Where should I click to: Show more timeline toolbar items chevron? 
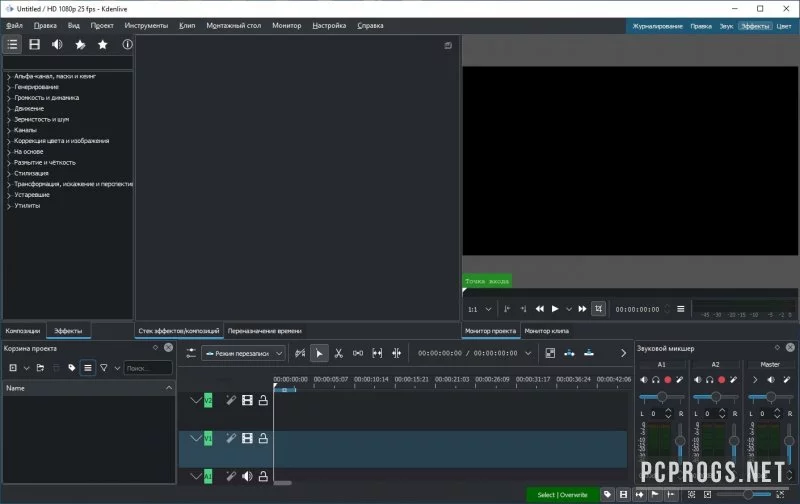[623, 353]
